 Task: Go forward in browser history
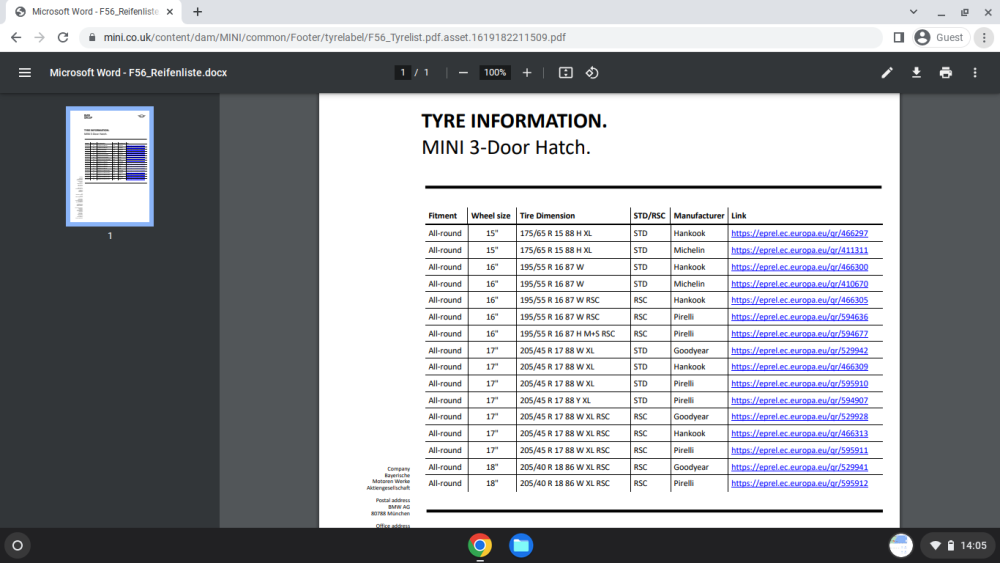pos(40,38)
